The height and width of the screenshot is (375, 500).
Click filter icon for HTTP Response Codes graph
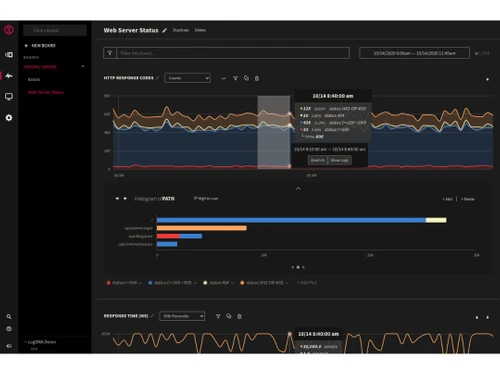click(235, 78)
